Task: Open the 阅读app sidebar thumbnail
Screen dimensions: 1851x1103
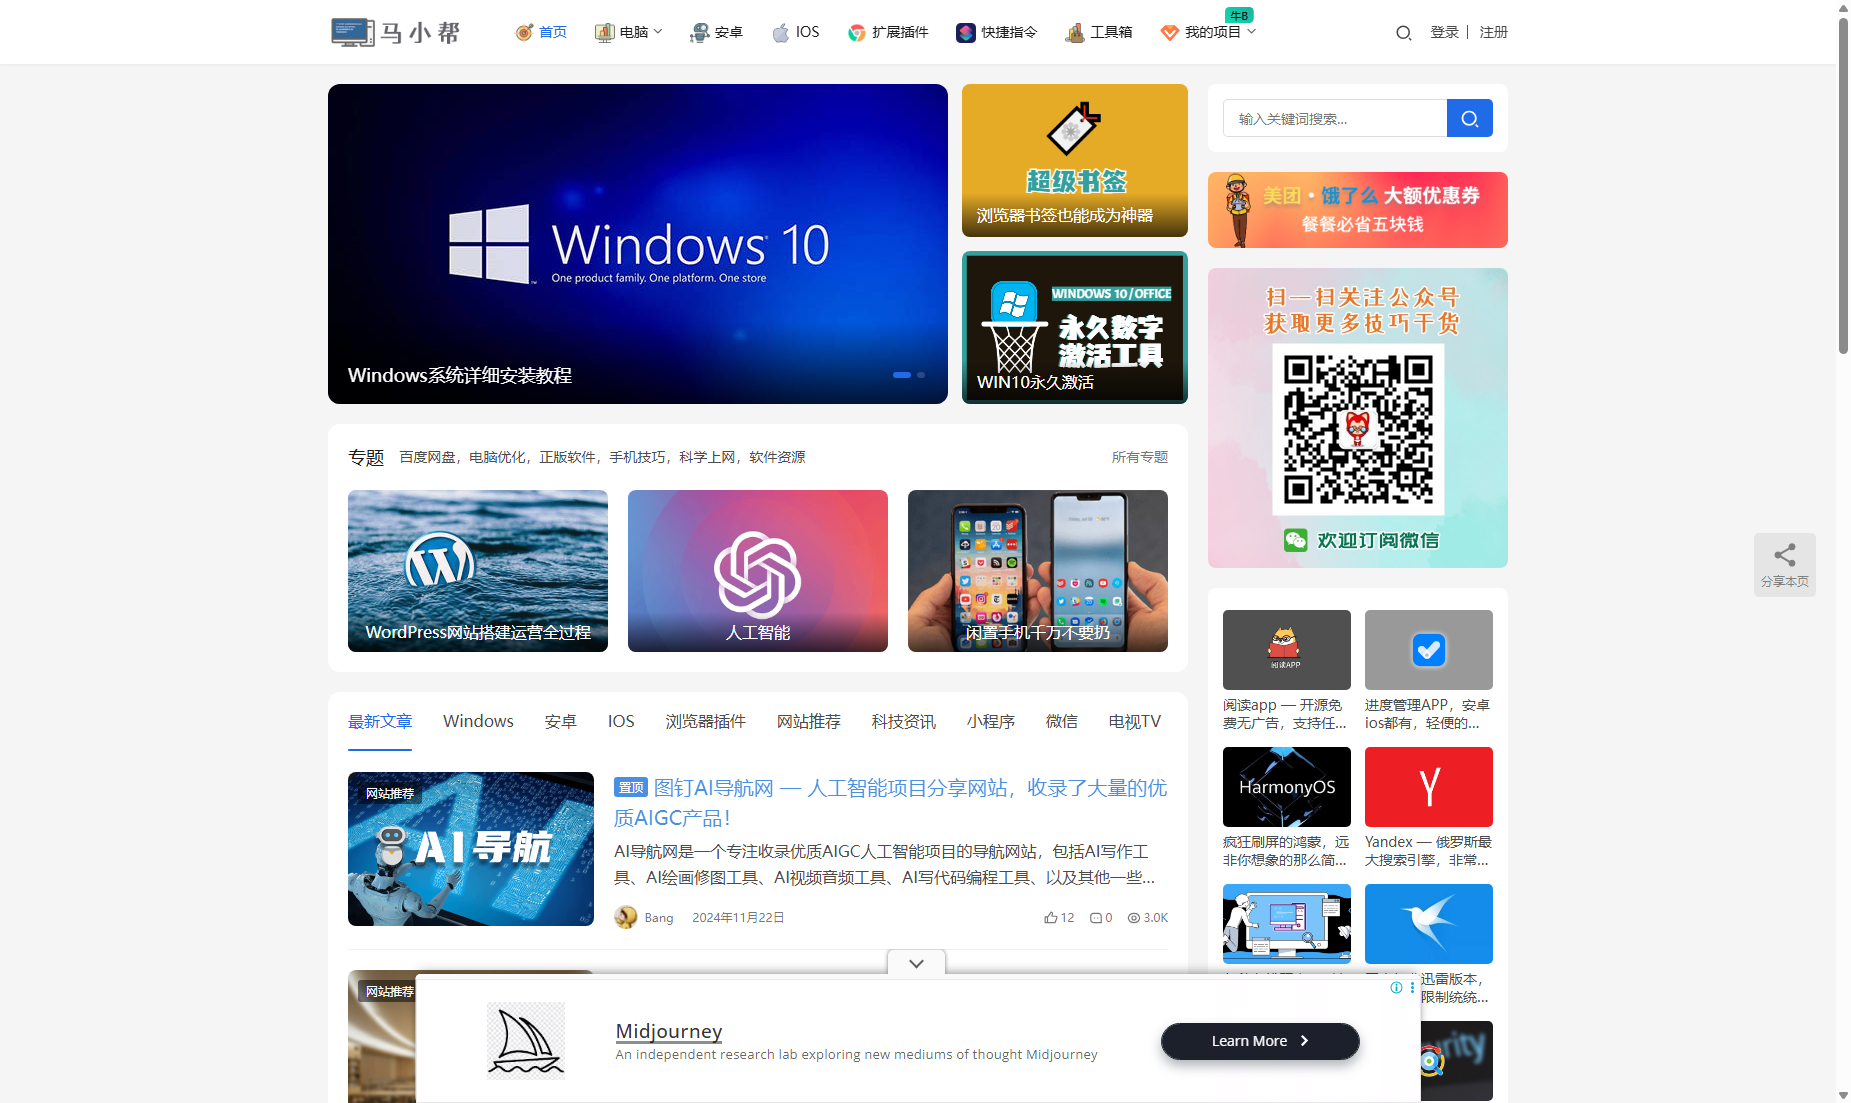Action: pyautogui.click(x=1287, y=650)
